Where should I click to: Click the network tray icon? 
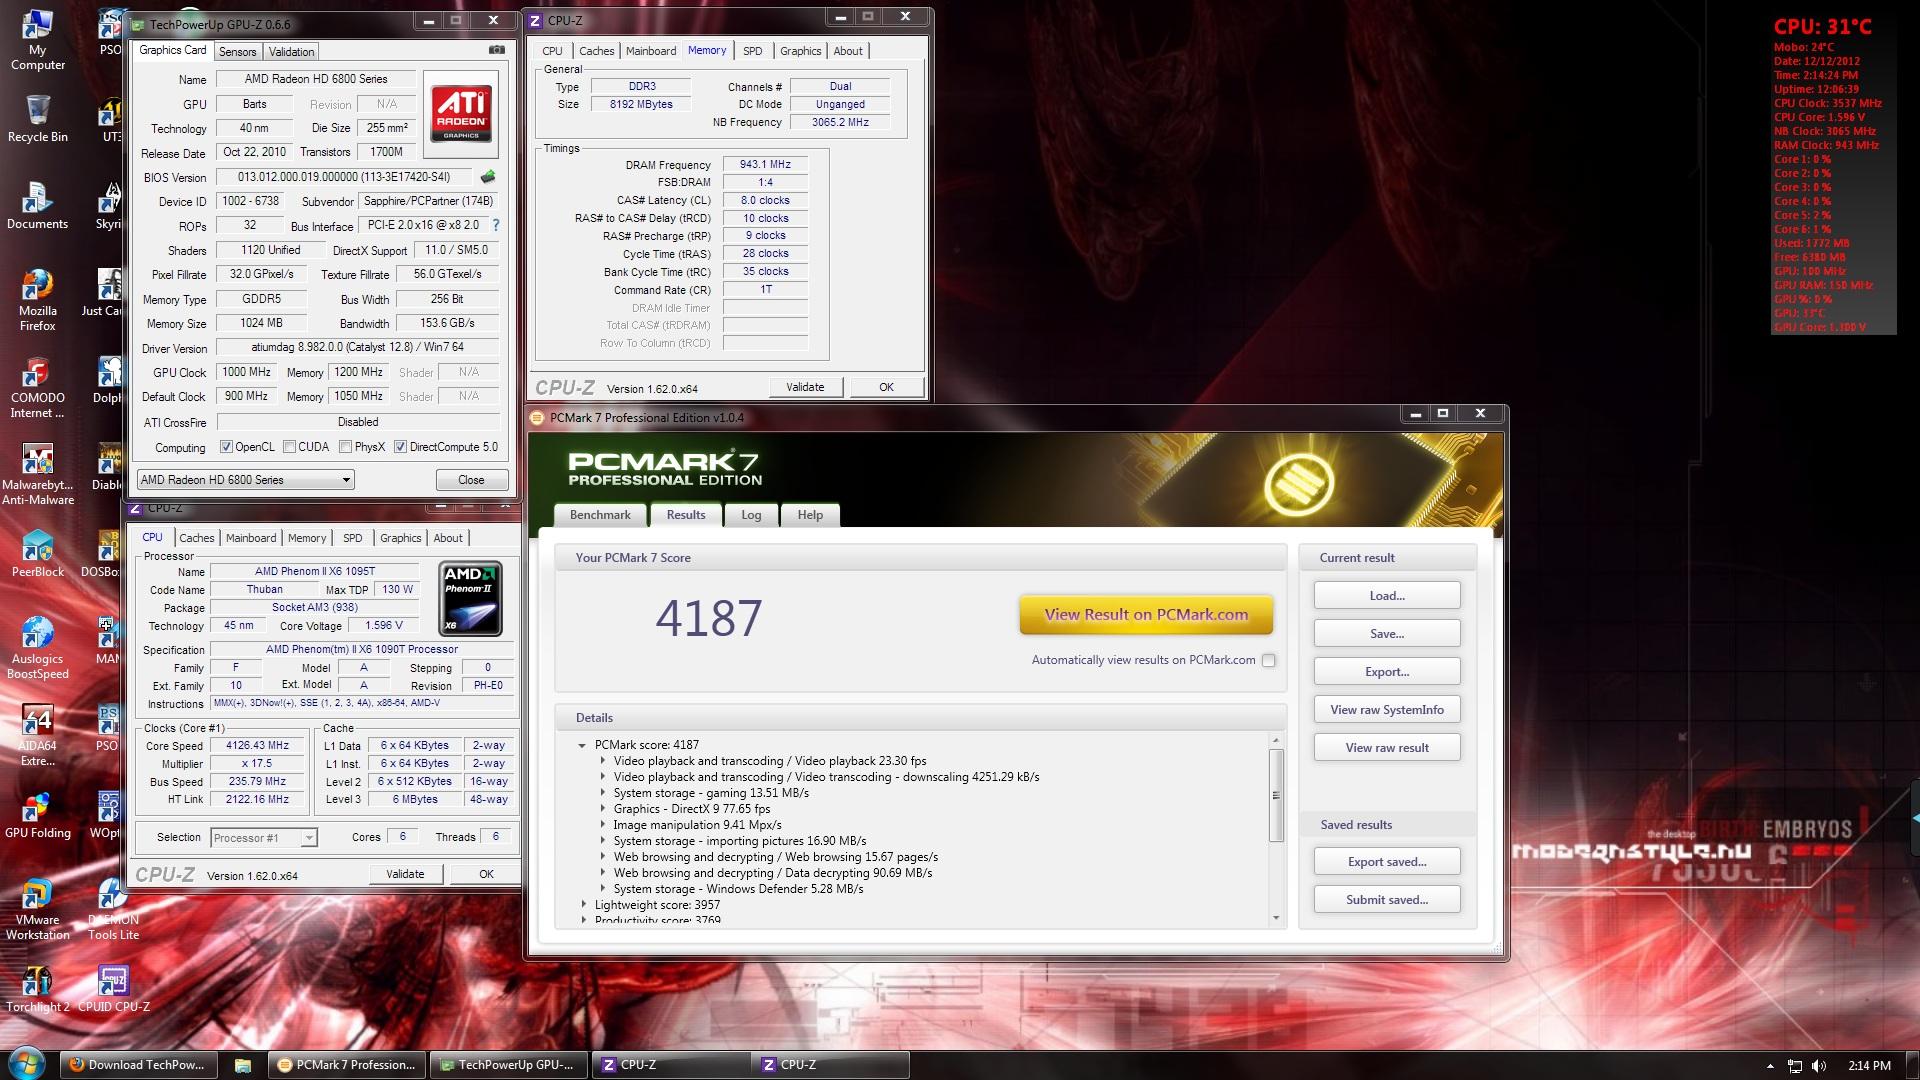click(1795, 1066)
